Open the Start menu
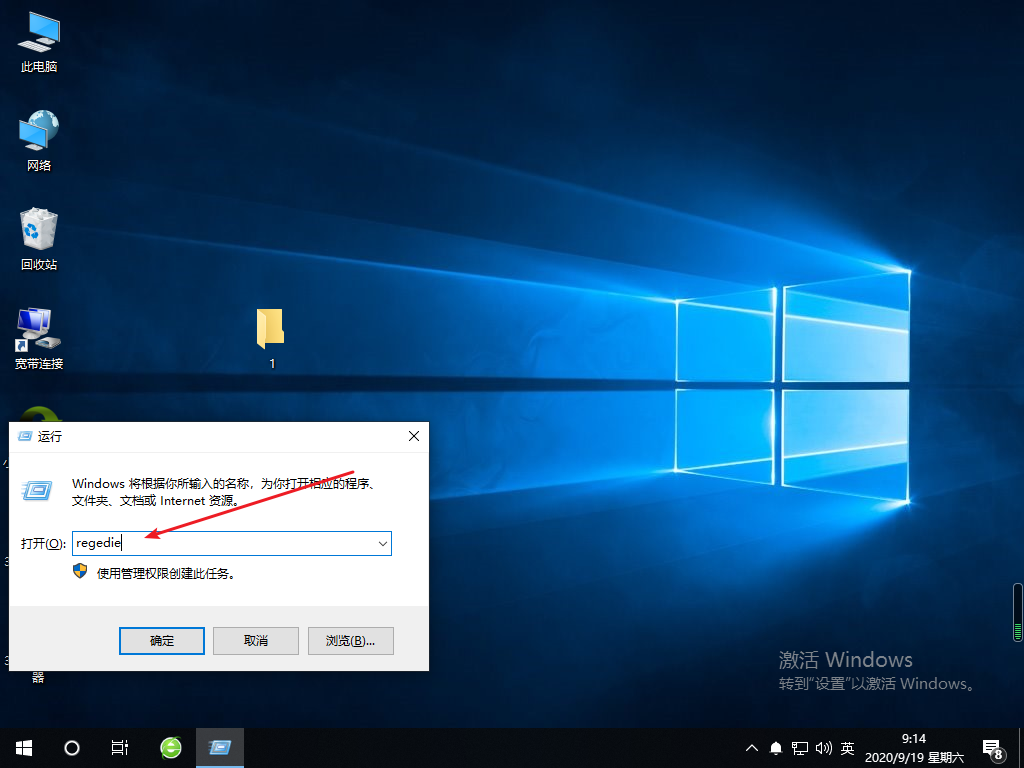The width and height of the screenshot is (1024, 768). click(x=23, y=747)
